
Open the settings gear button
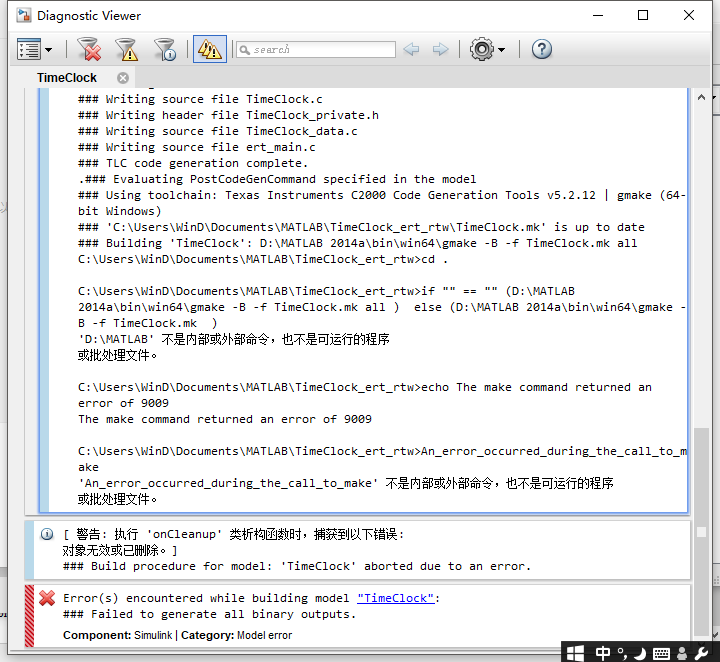point(482,49)
